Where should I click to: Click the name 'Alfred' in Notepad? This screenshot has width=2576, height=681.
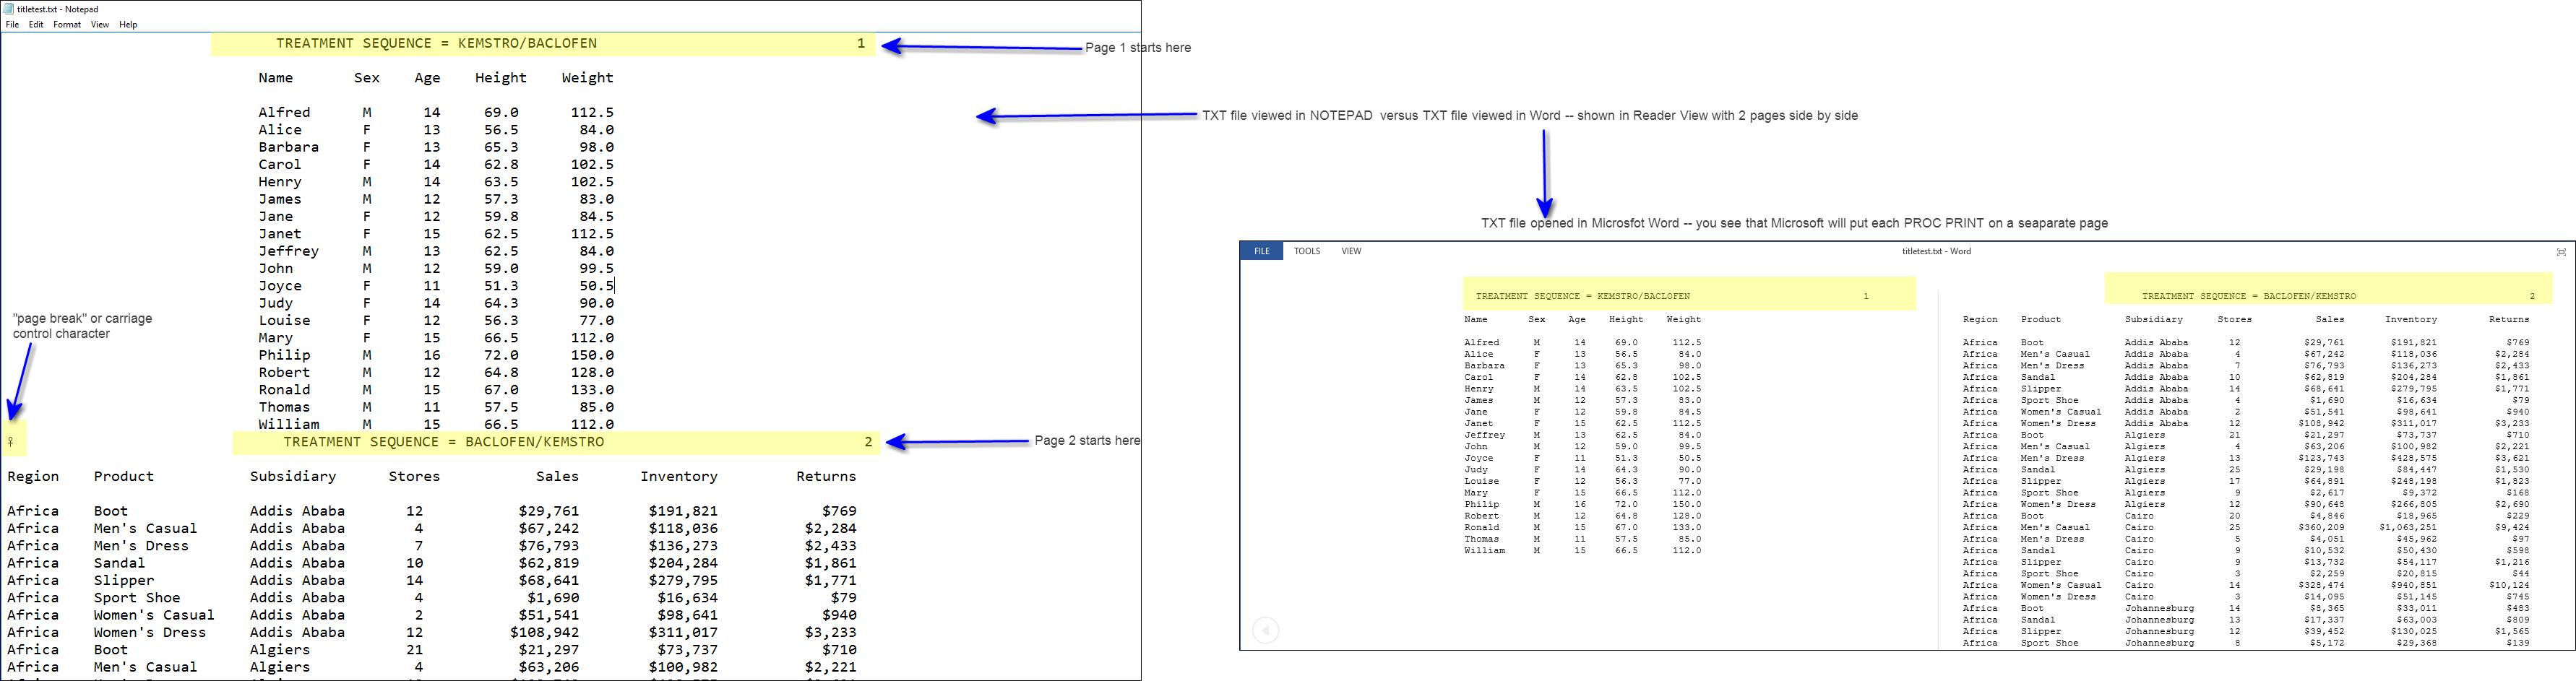pyautogui.click(x=284, y=113)
